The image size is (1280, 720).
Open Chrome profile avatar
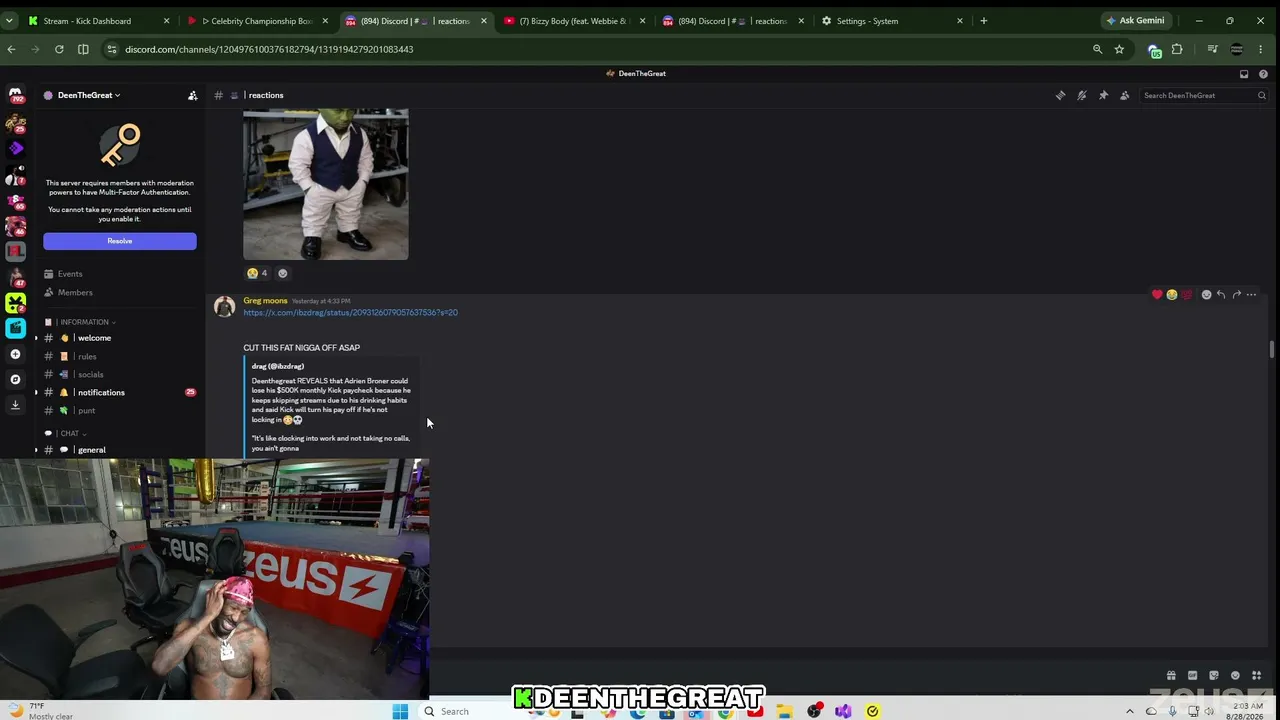[x=1237, y=49]
